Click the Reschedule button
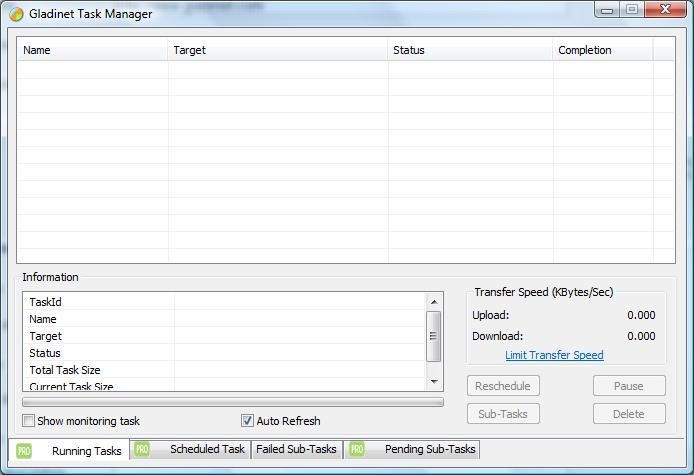The width and height of the screenshot is (694, 475). point(503,386)
